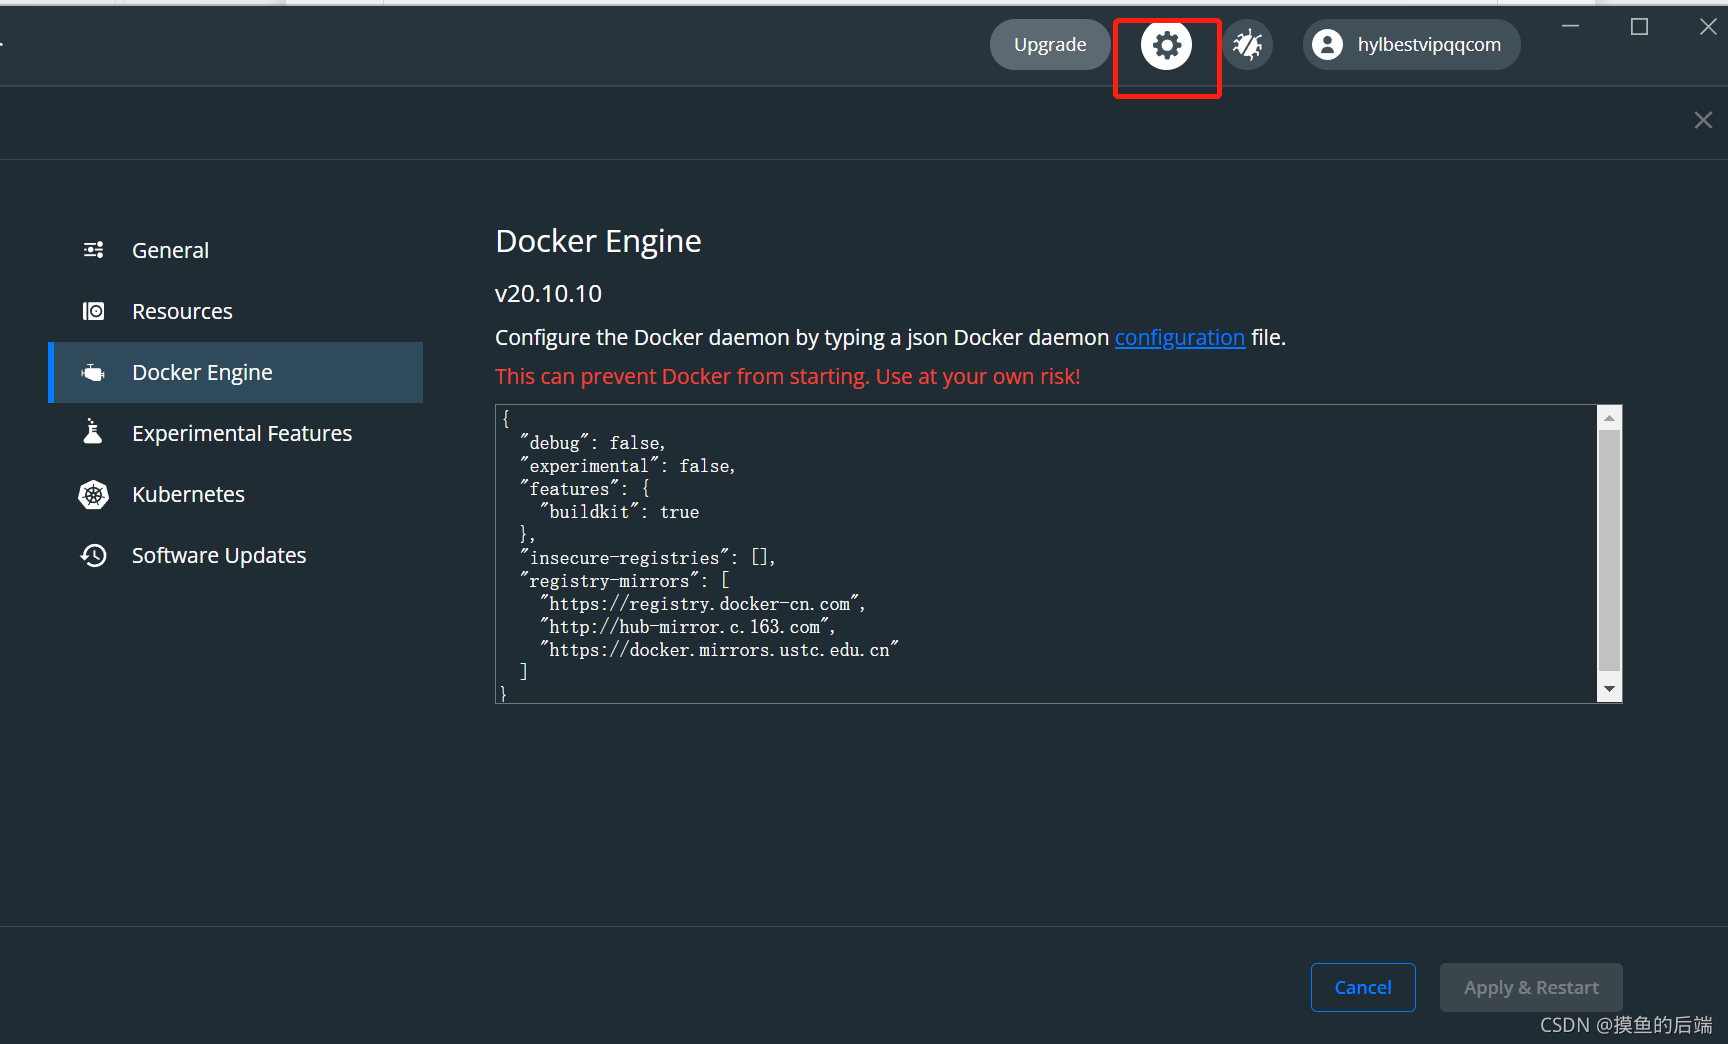The width and height of the screenshot is (1728, 1044).
Task: Click the Resources disk icon
Action: (93, 311)
